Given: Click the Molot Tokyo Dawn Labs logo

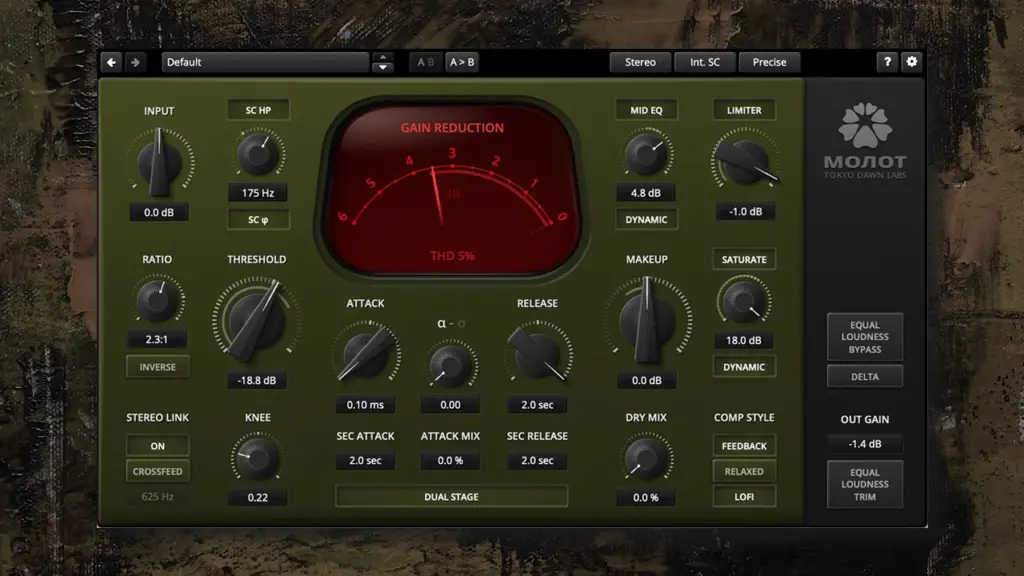Looking at the screenshot, I should (x=865, y=140).
